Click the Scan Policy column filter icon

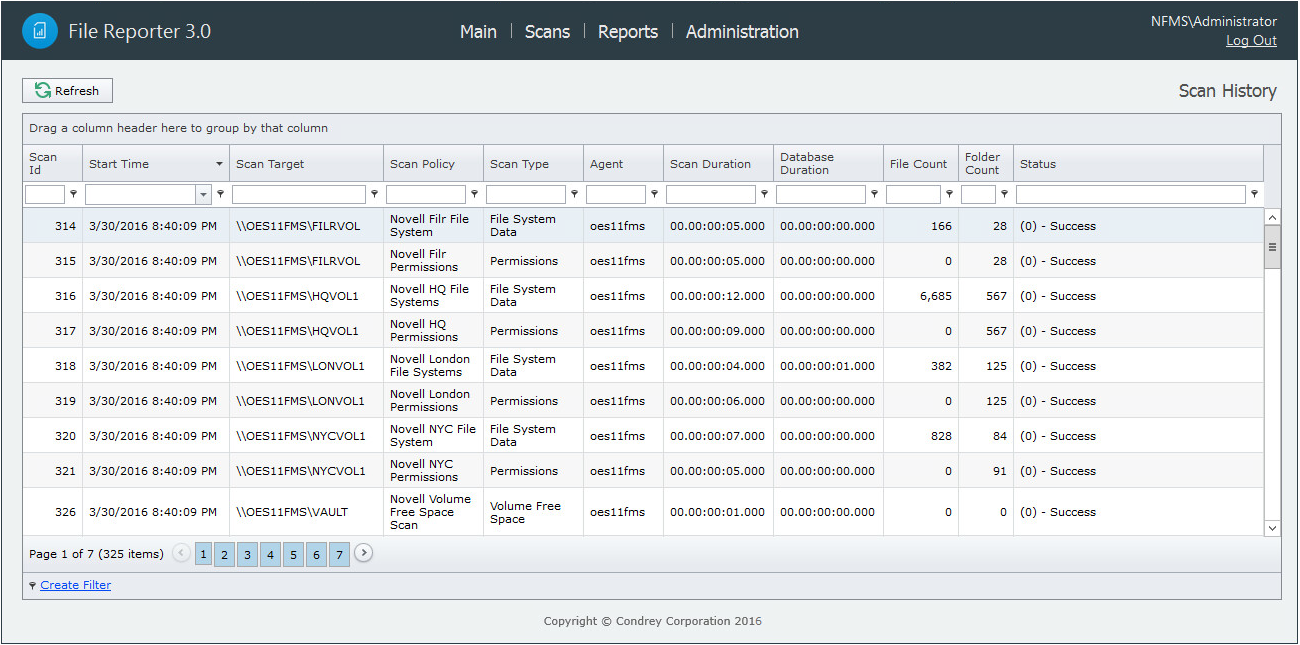tap(475, 195)
